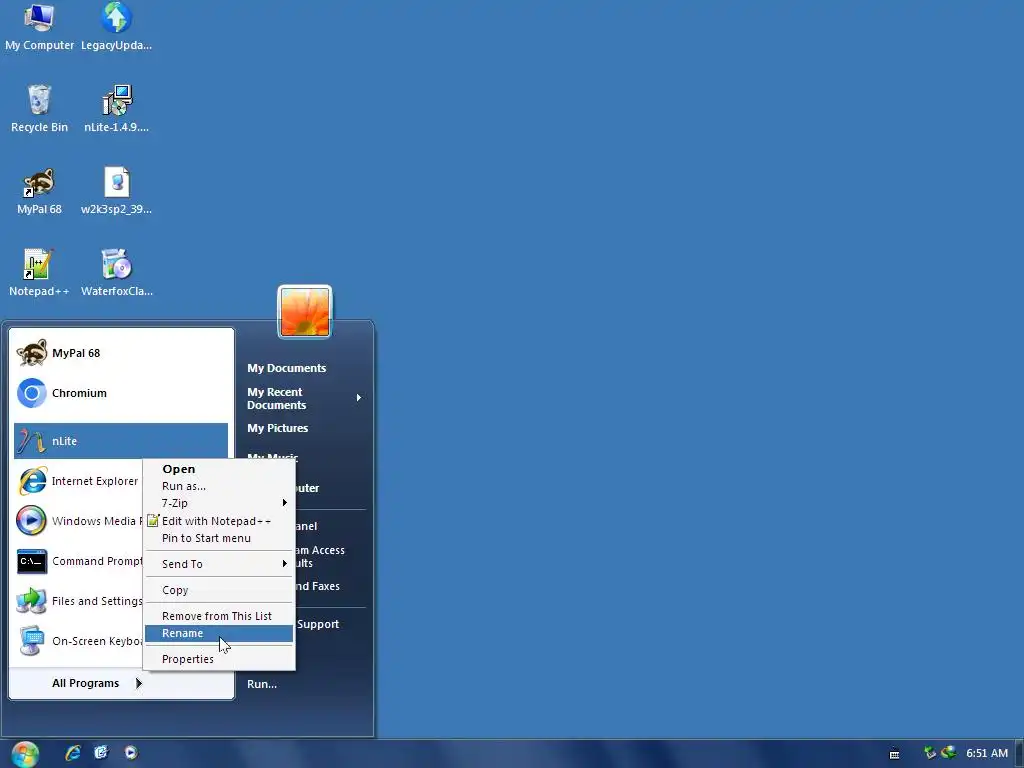The height and width of the screenshot is (768, 1024).
Task: Select the Notepad++ desktop shortcut
Action: 39,273
